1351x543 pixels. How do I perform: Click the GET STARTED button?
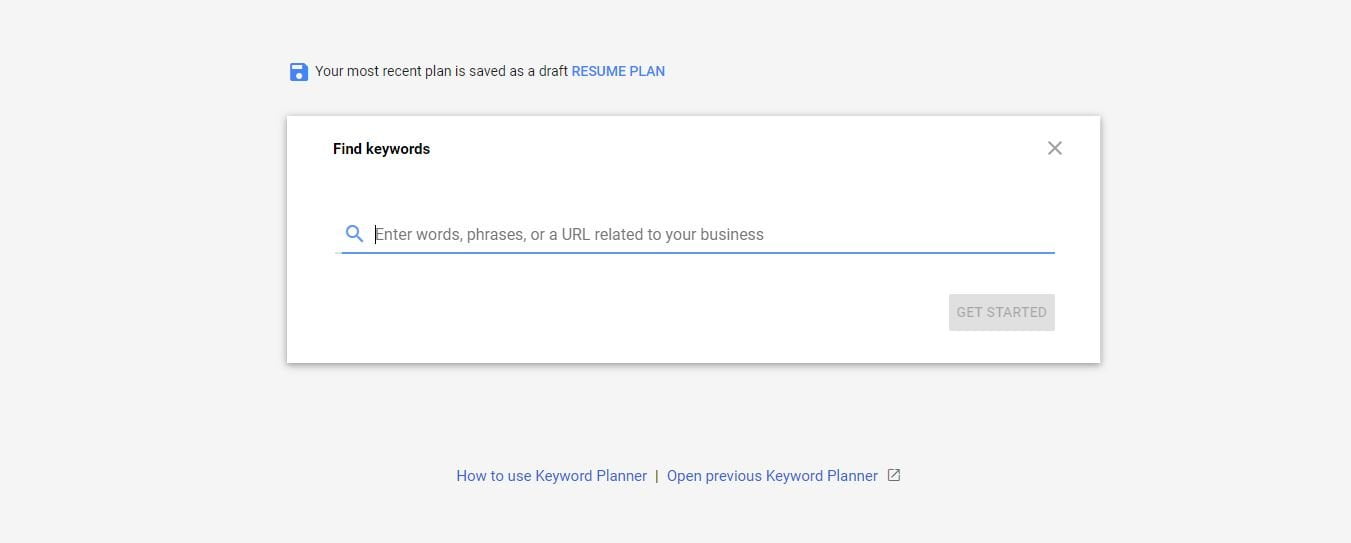point(1001,312)
